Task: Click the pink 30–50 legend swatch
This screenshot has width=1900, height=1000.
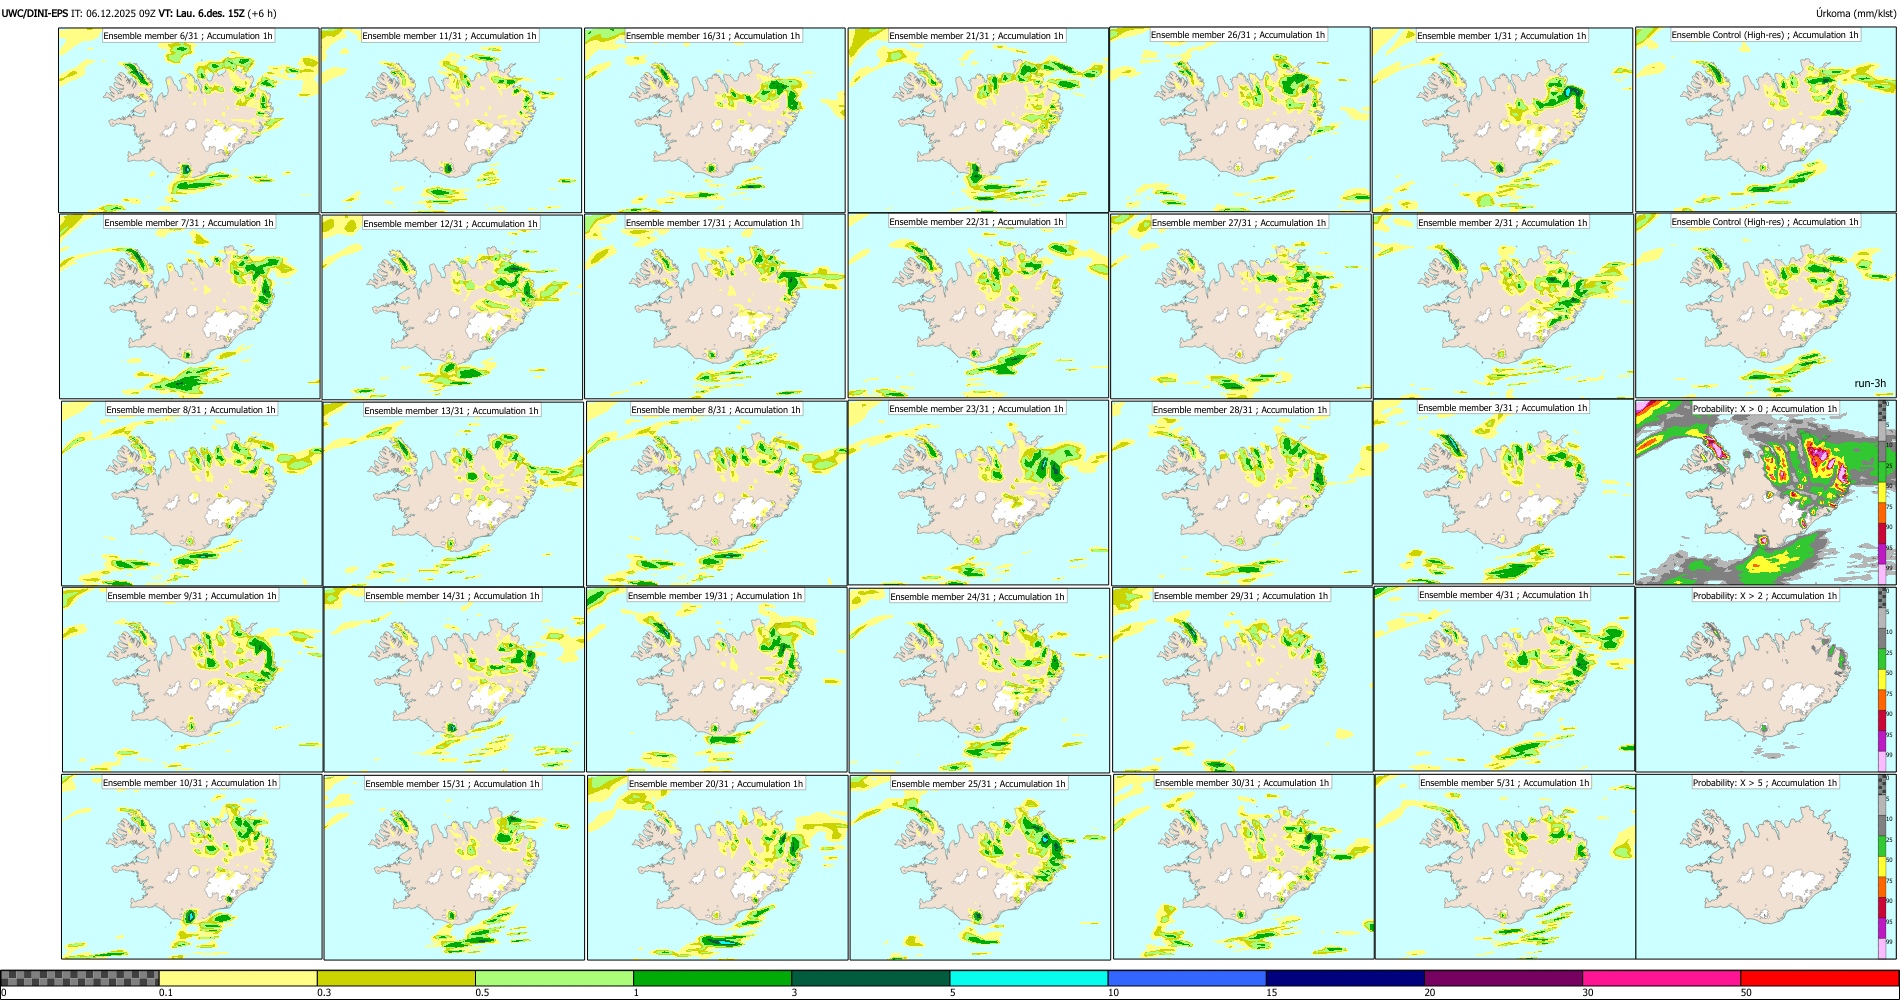Action: point(1661,978)
